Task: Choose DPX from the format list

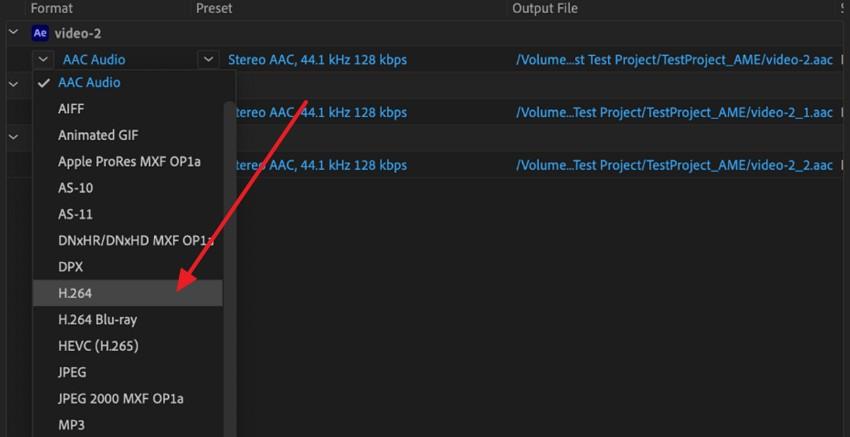Action: tap(128, 267)
